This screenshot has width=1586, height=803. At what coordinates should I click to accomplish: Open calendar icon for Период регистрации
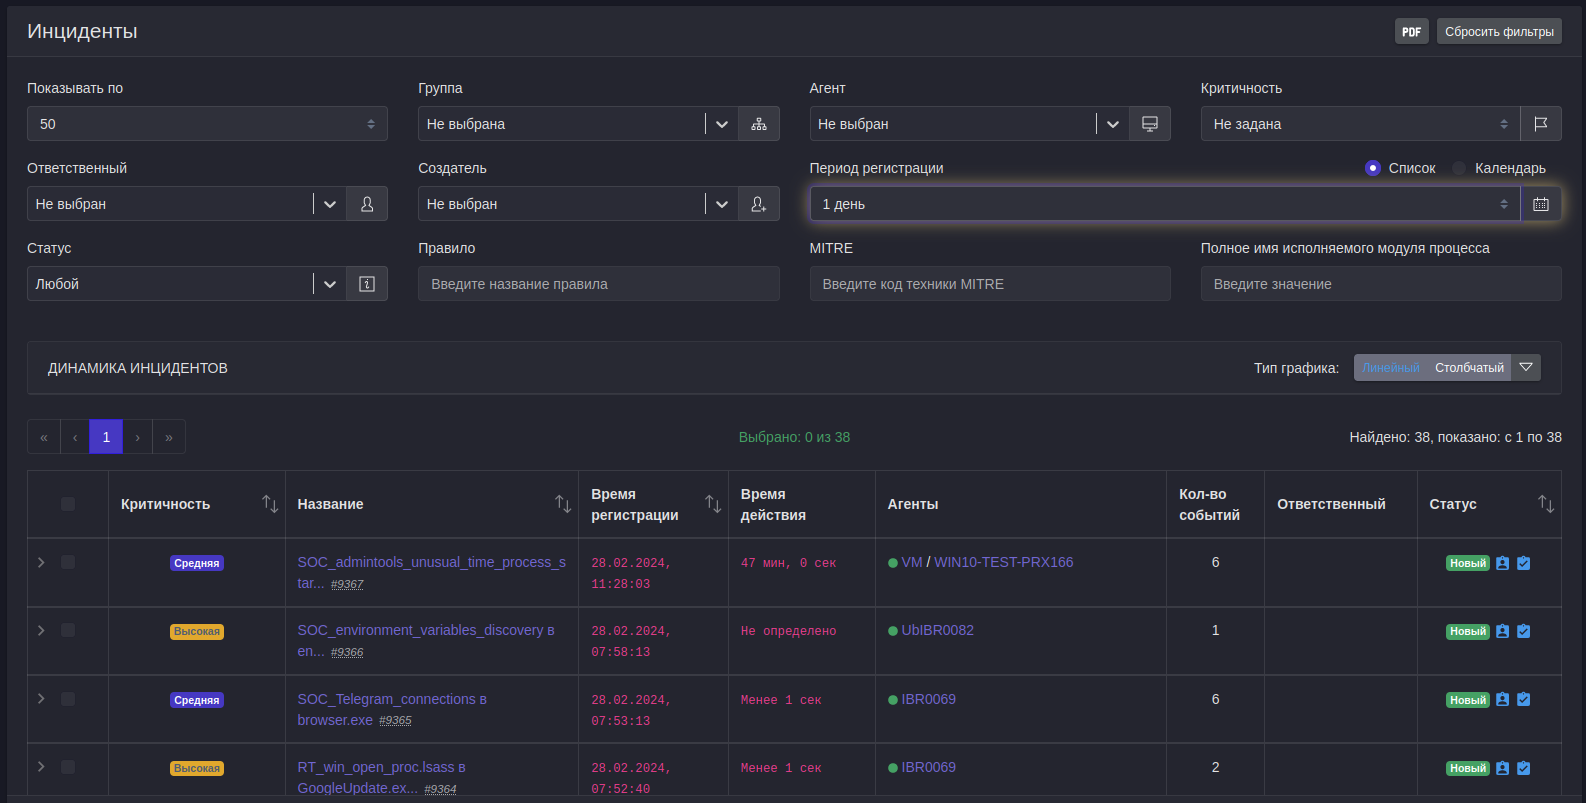click(x=1541, y=204)
